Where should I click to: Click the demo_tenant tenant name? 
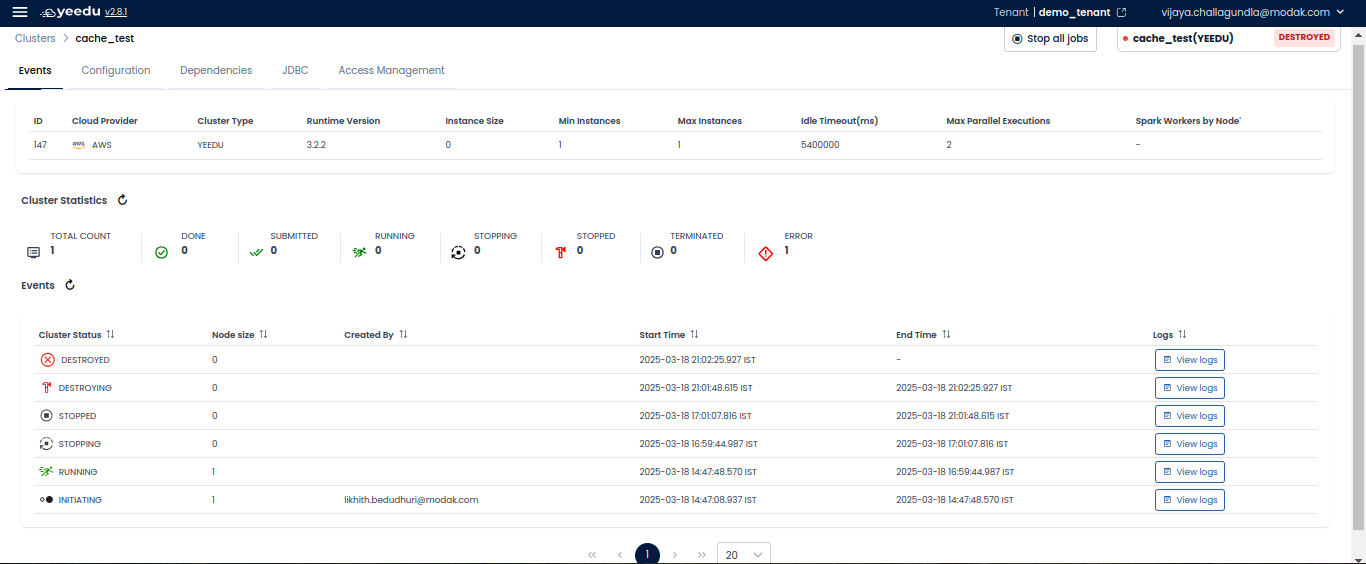(1075, 12)
